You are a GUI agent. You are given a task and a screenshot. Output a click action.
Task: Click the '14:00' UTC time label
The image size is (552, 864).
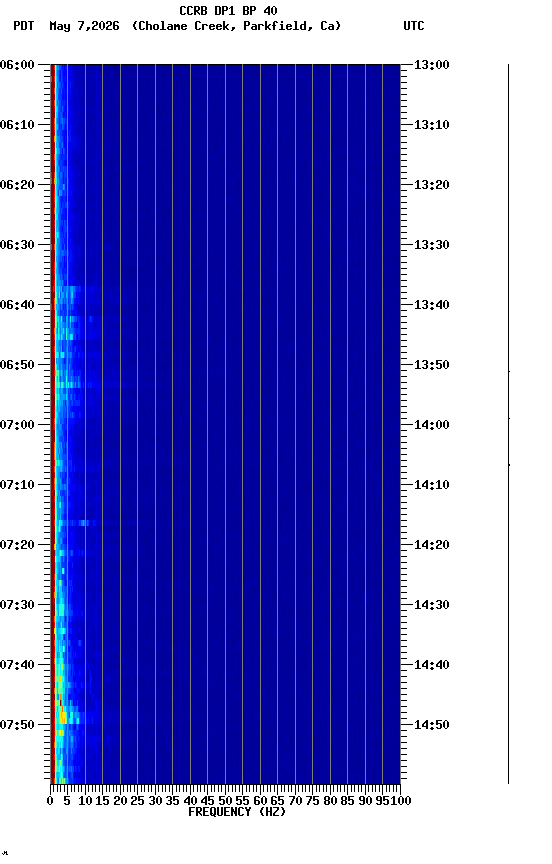[x=432, y=425]
